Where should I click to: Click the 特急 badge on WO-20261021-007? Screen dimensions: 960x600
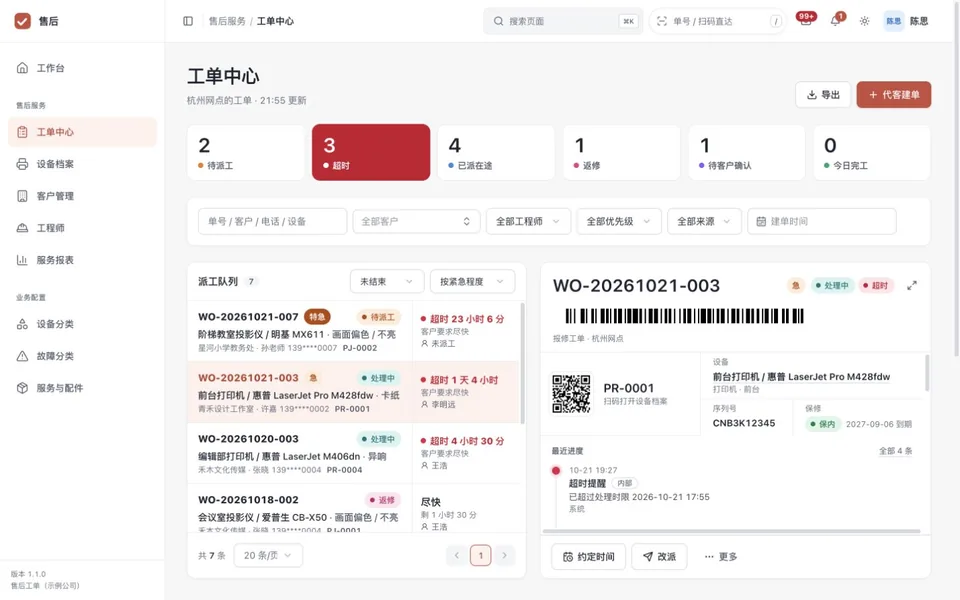click(x=317, y=317)
